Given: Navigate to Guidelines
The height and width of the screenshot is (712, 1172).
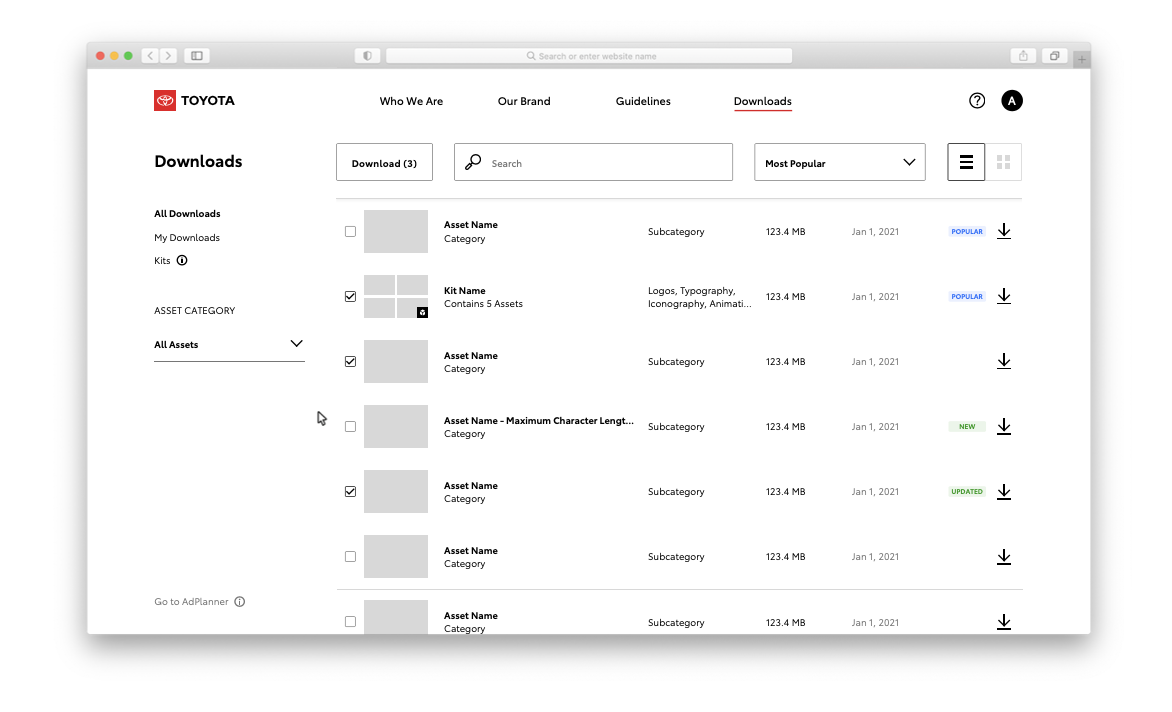Looking at the screenshot, I should 643,101.
